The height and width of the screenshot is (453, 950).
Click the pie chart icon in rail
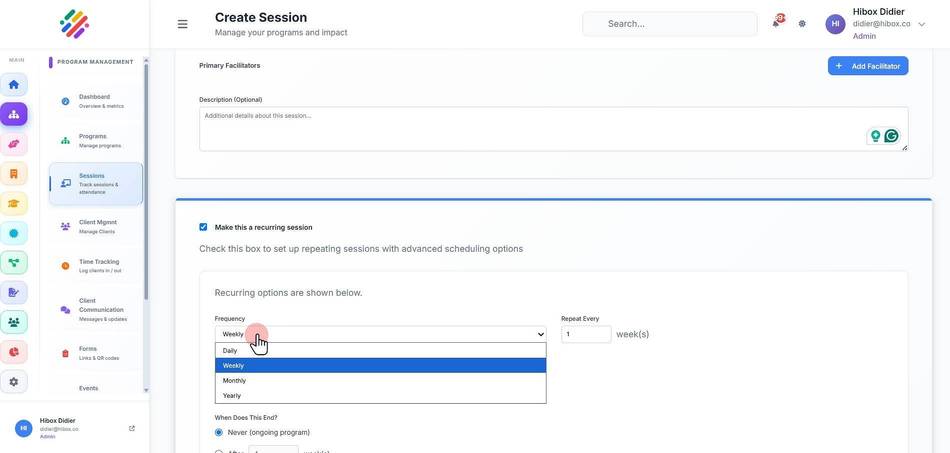[13, 352]
